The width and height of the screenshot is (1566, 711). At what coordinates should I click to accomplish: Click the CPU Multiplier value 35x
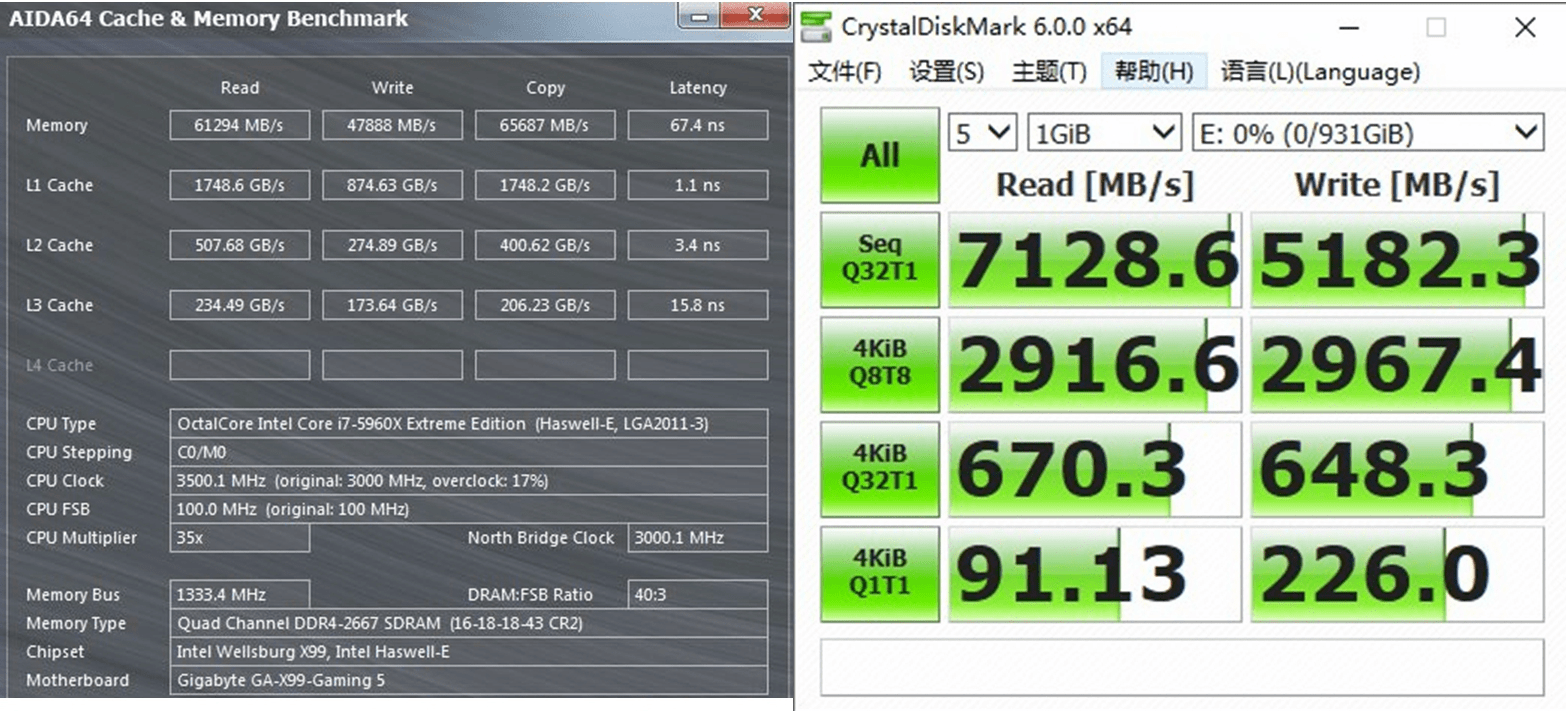click(239, 538)
